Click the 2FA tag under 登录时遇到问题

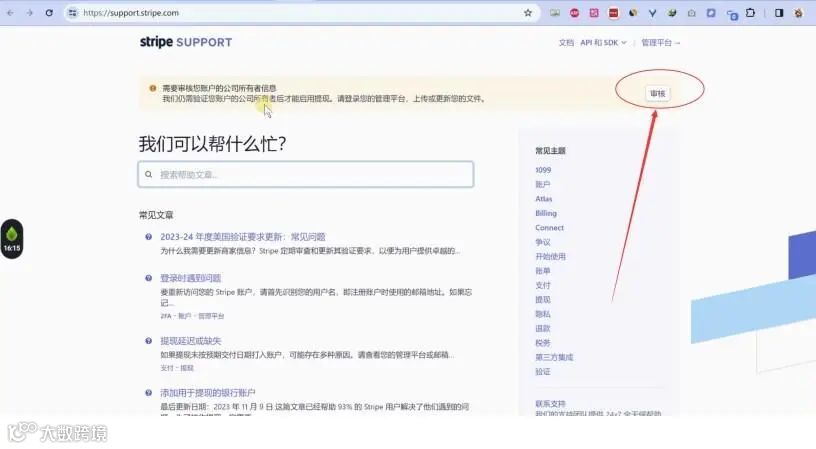coord(166,316)
